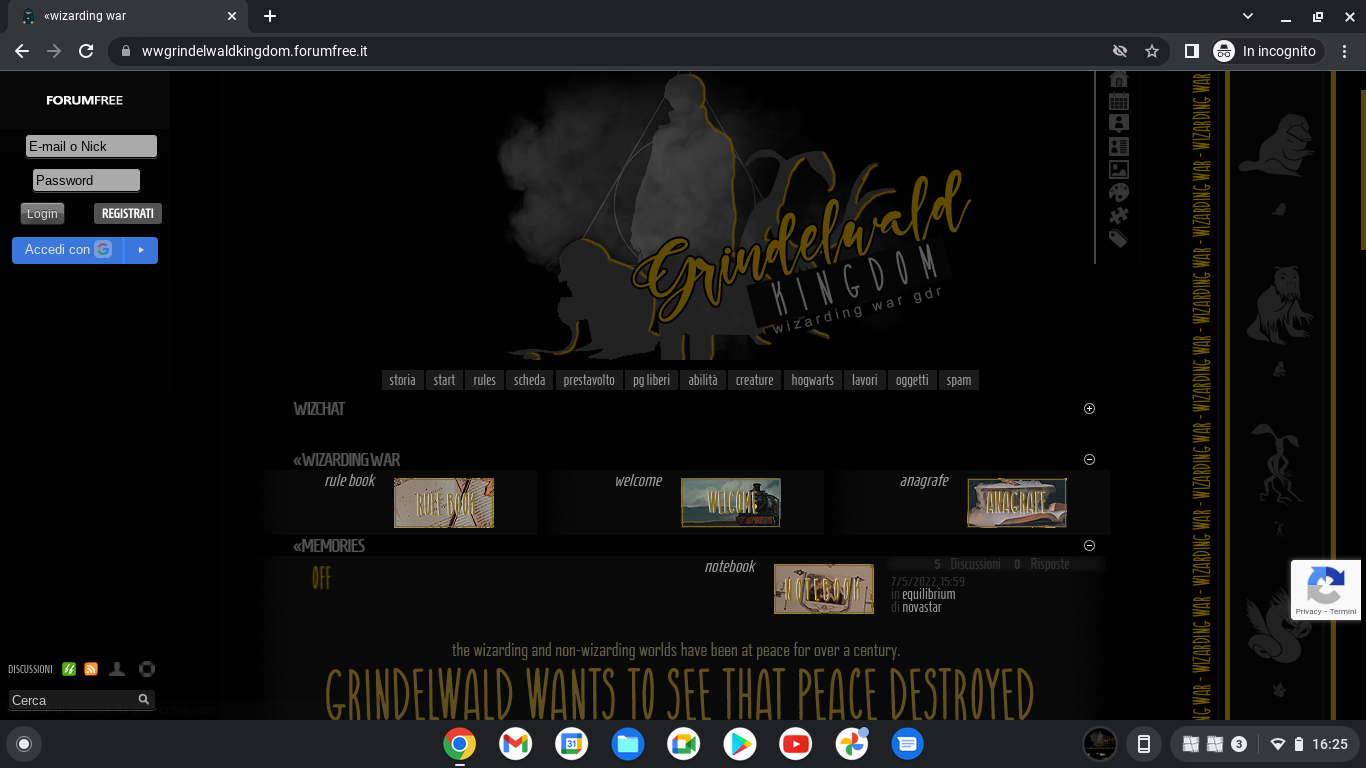The image size is (1366, 768).
Task: Open the start menu item
Action: [x=444, y=380]
